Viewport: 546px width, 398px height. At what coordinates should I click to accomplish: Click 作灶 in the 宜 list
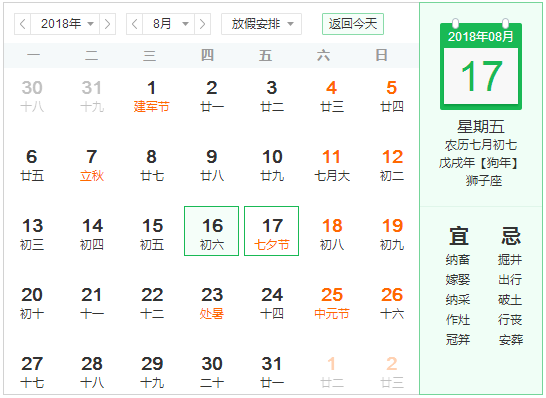pyautogui.click(x=458, y=319)
